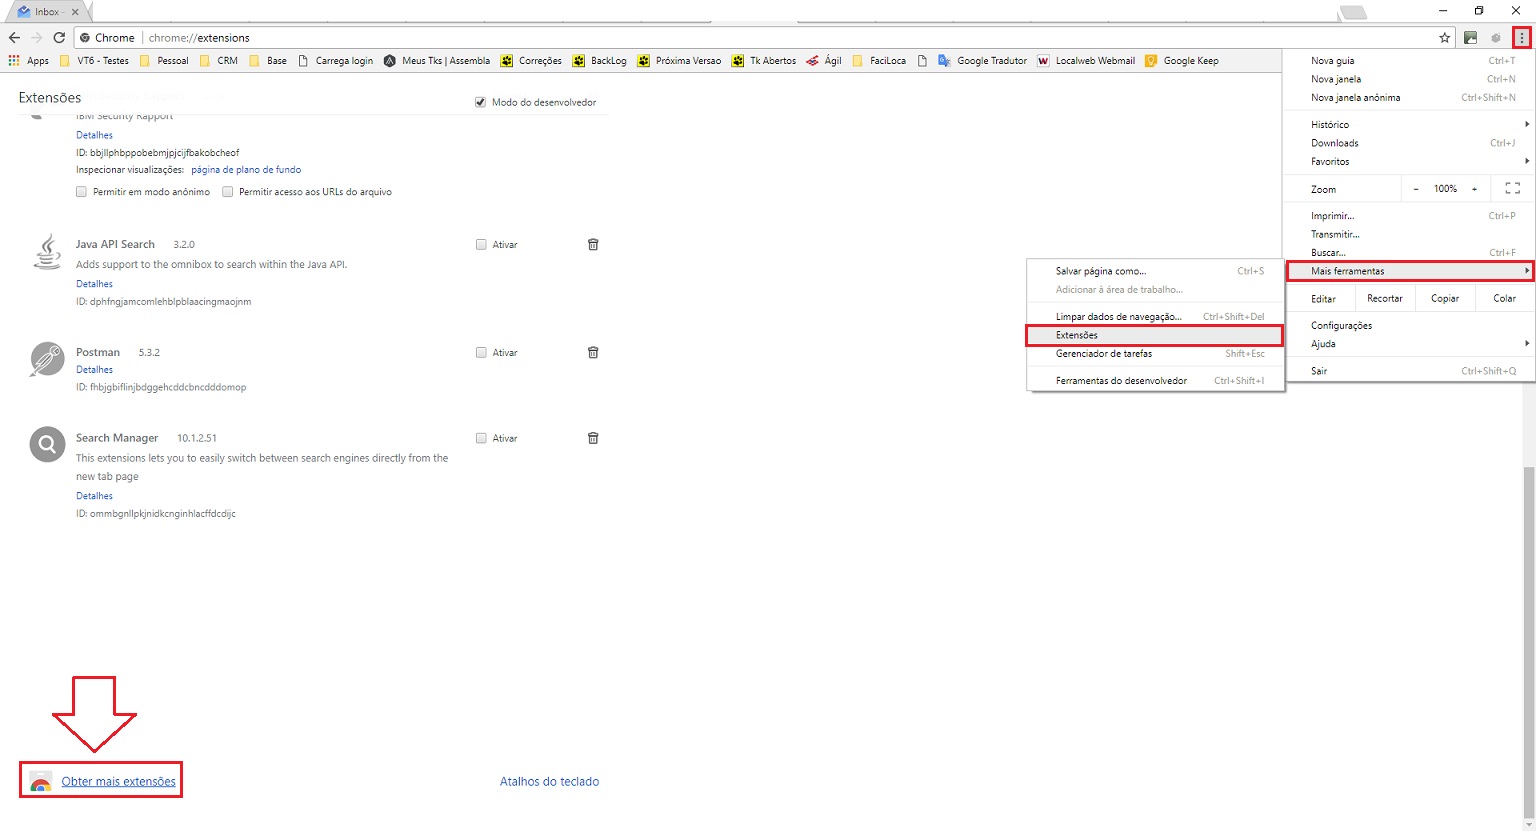Open the Apps grid in bookmarks bar
Viewport: 1536px width, 832px height.
click(28, 61)
